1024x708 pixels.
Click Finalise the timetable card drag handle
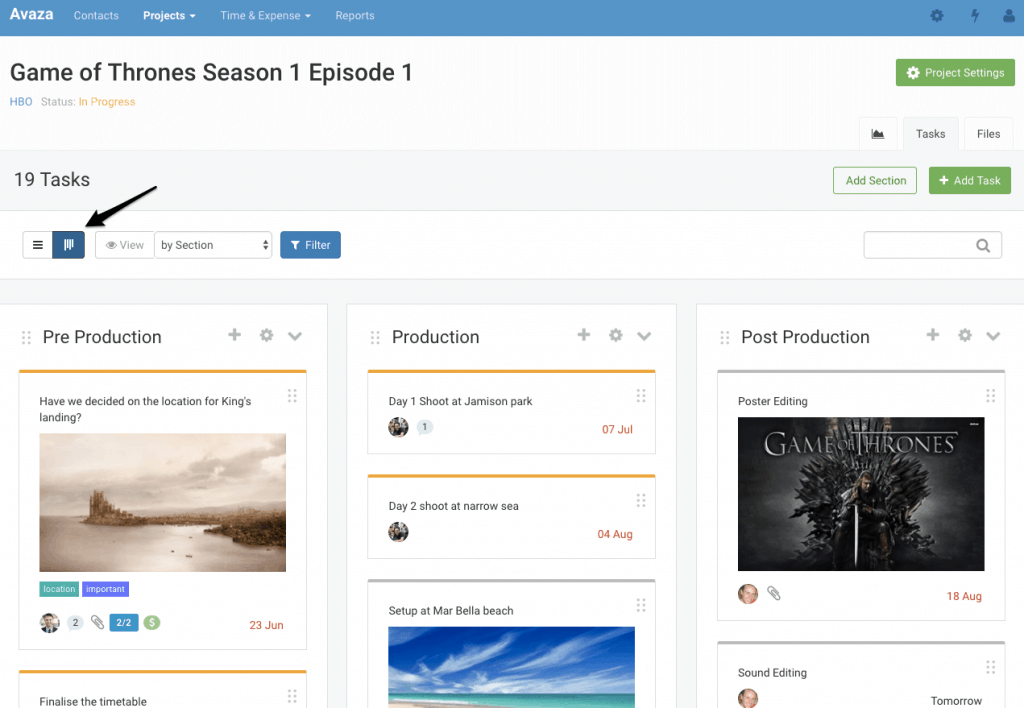pyautogui.click(x=292, y=696)
